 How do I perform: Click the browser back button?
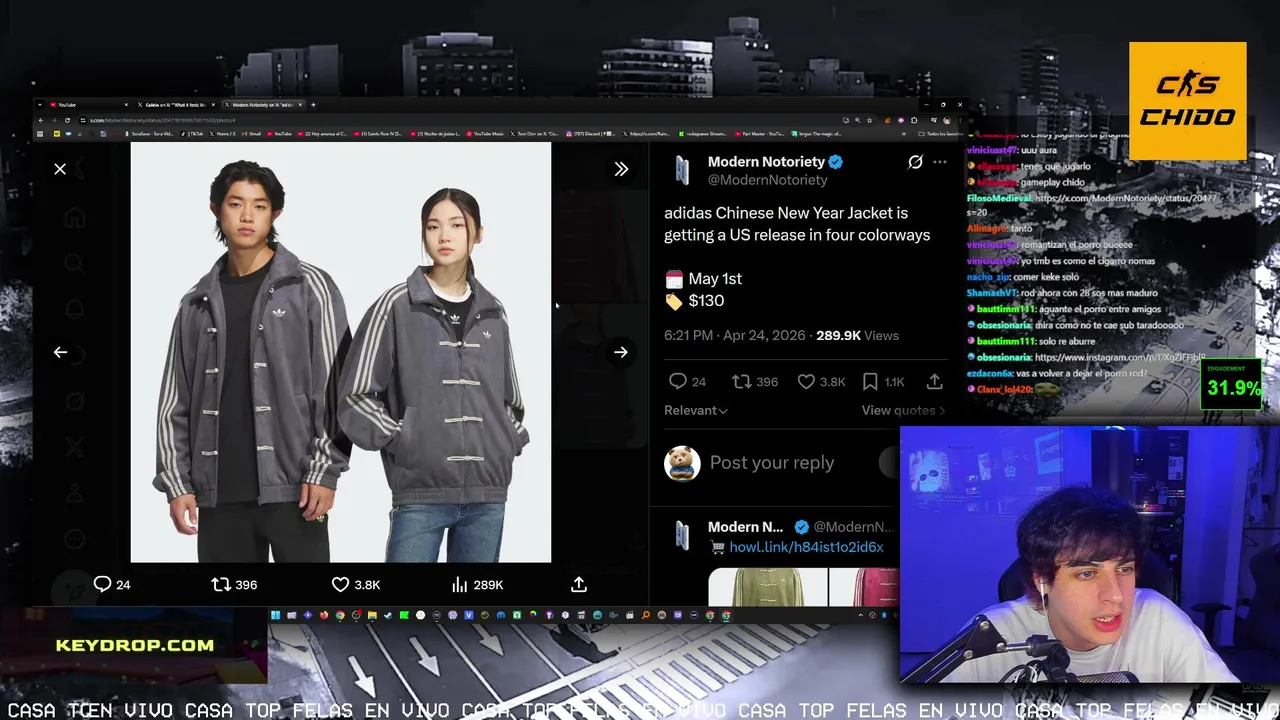[41, 120]
